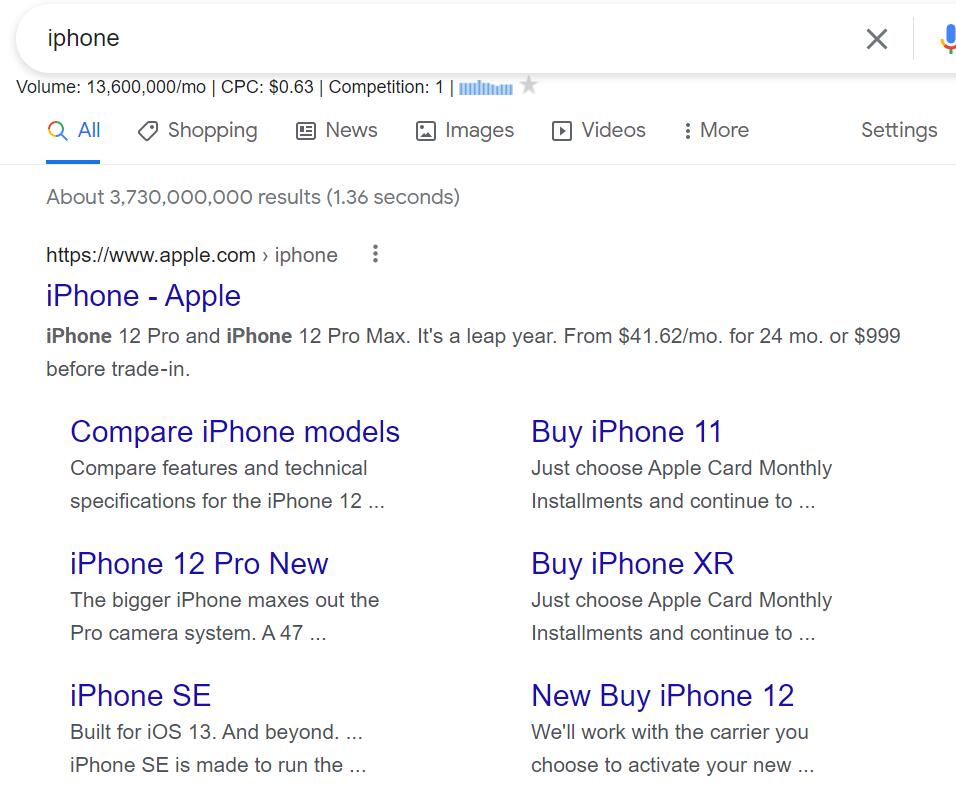Image resolution: width=956 pixels, height=801 pixels.
Task: Click the About 3,730,000,000 results count
Action: click(x=253, y=198)
